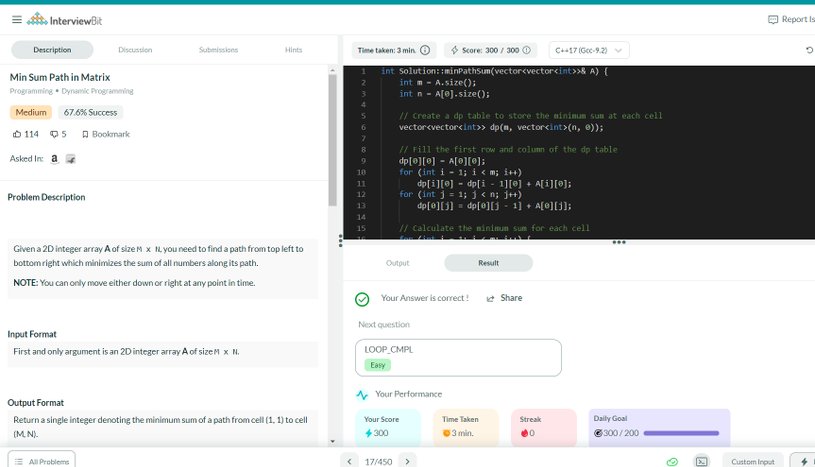Click the three-dot editor panel divider handle
The height and width of the screenshot is (467, 815).
point(619,242)
